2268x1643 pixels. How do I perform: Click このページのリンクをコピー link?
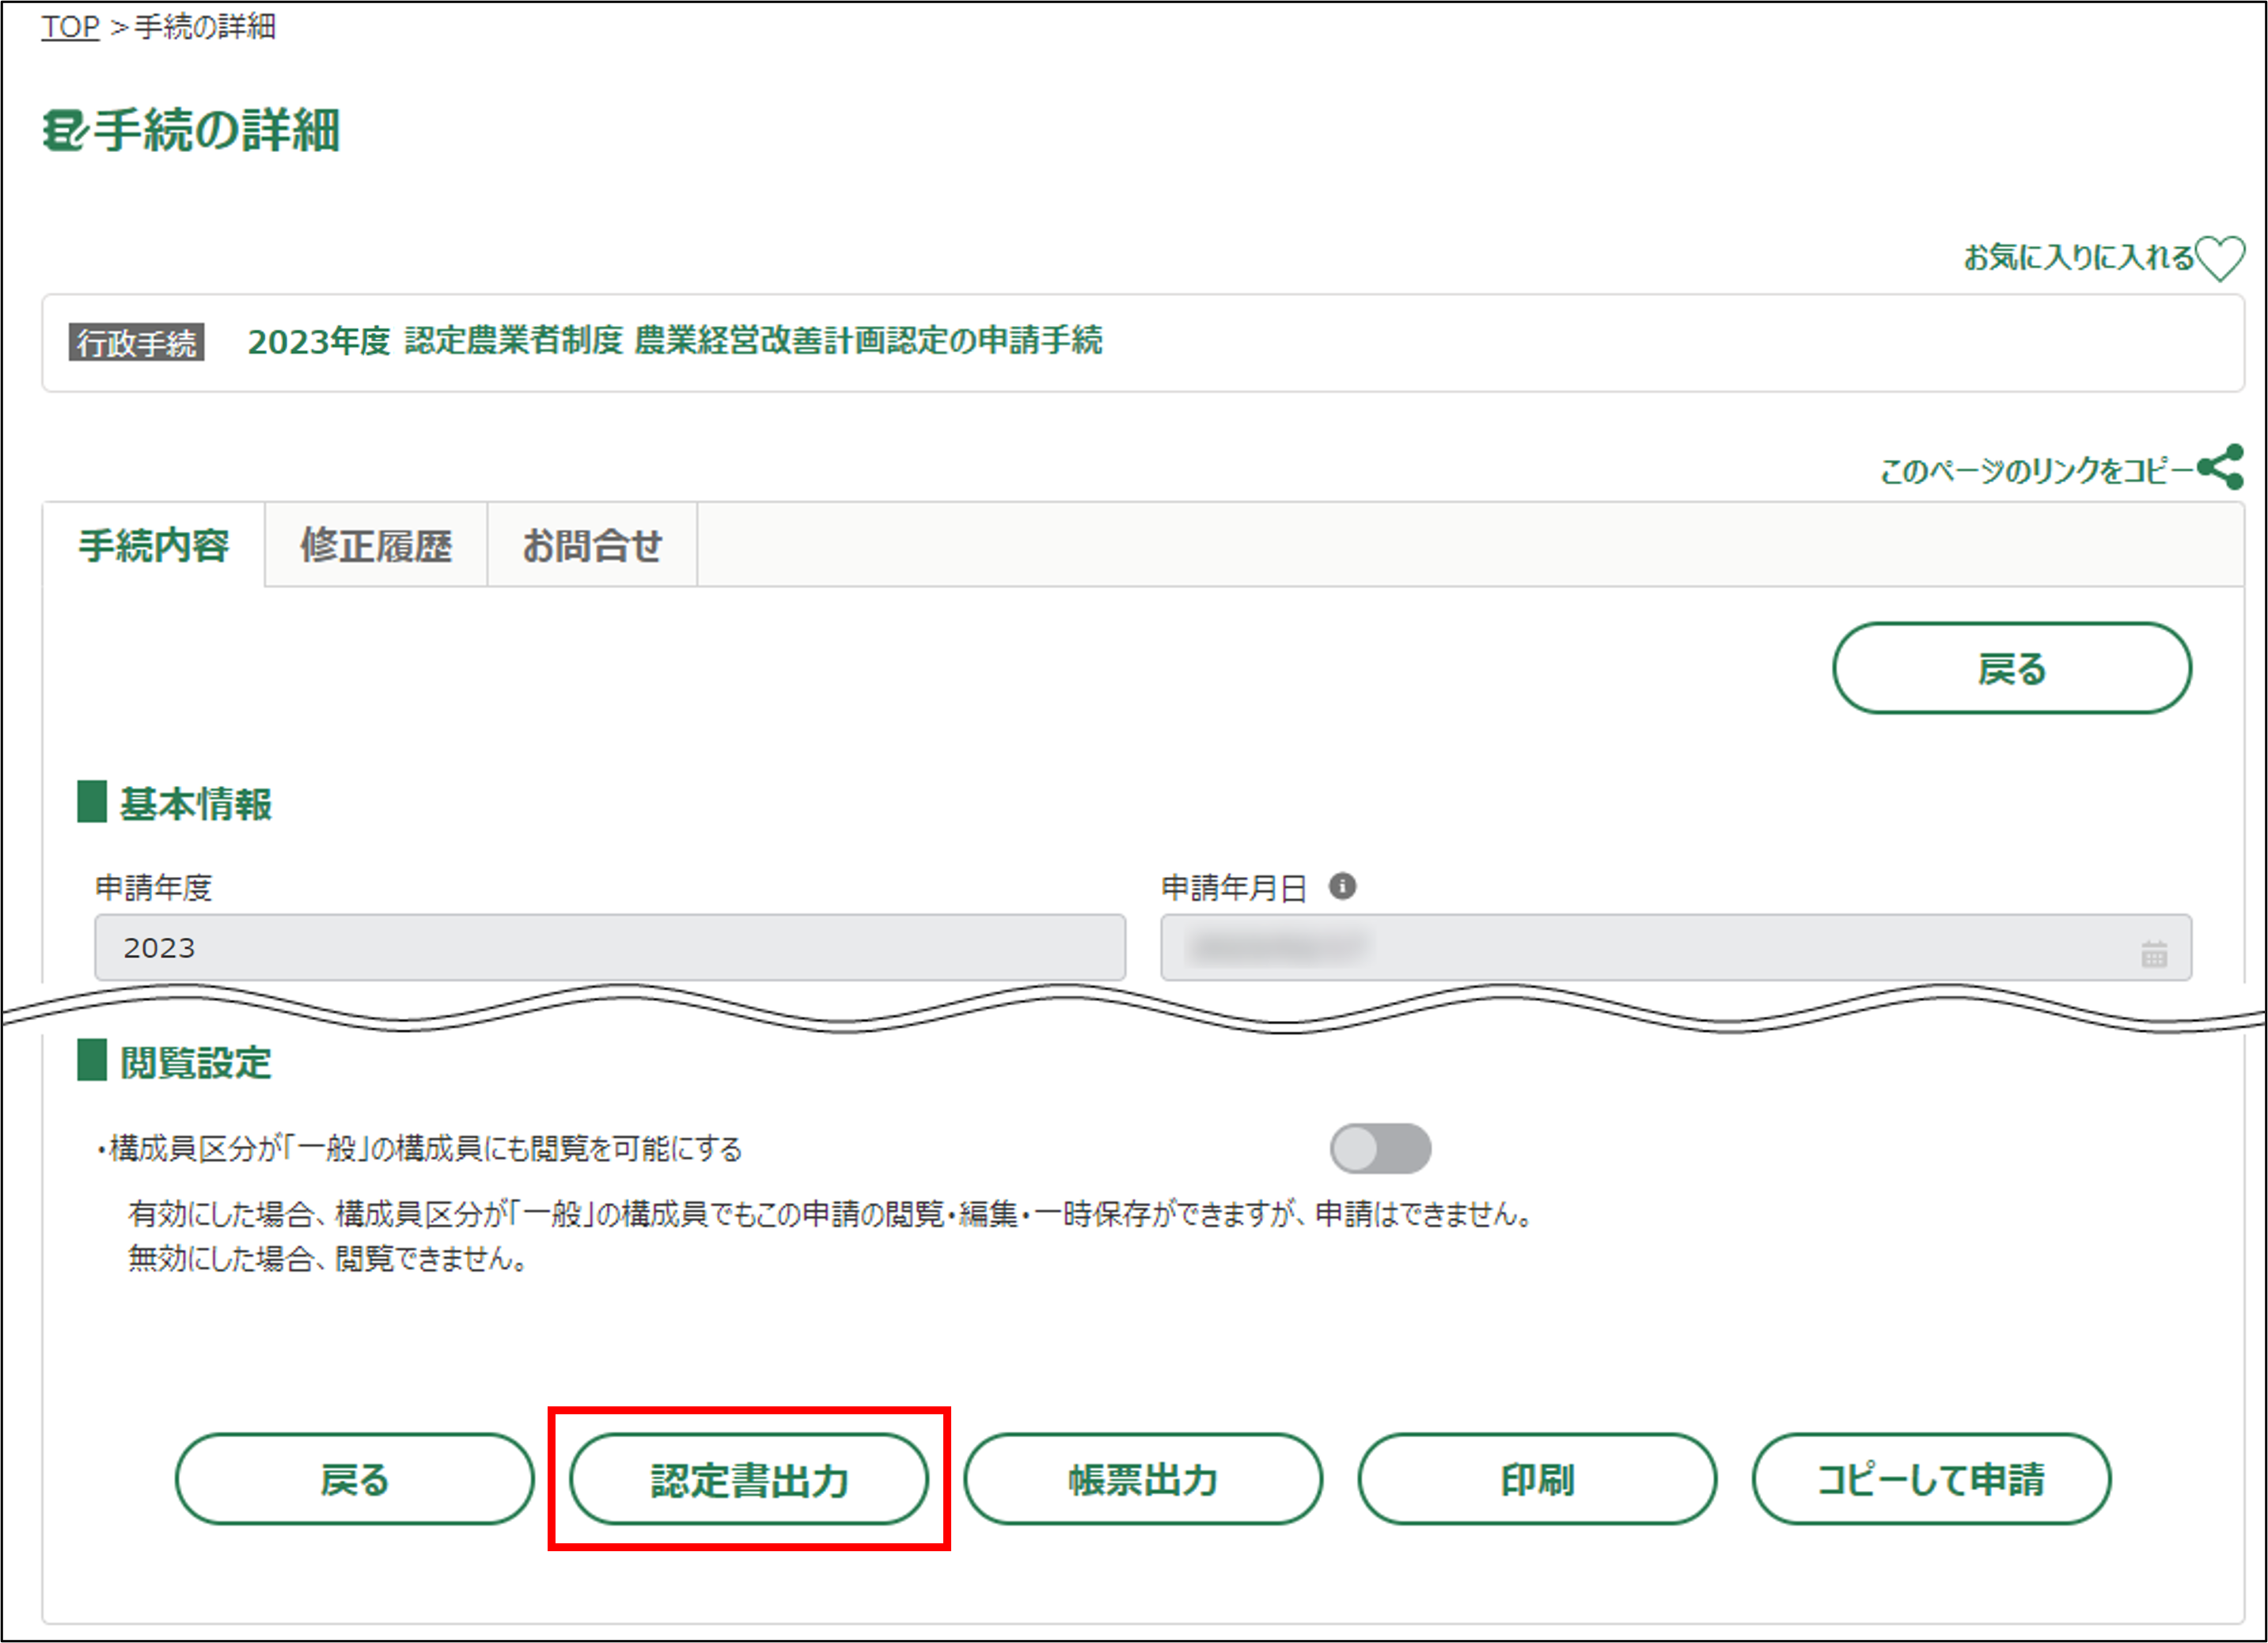[2036, 470]
